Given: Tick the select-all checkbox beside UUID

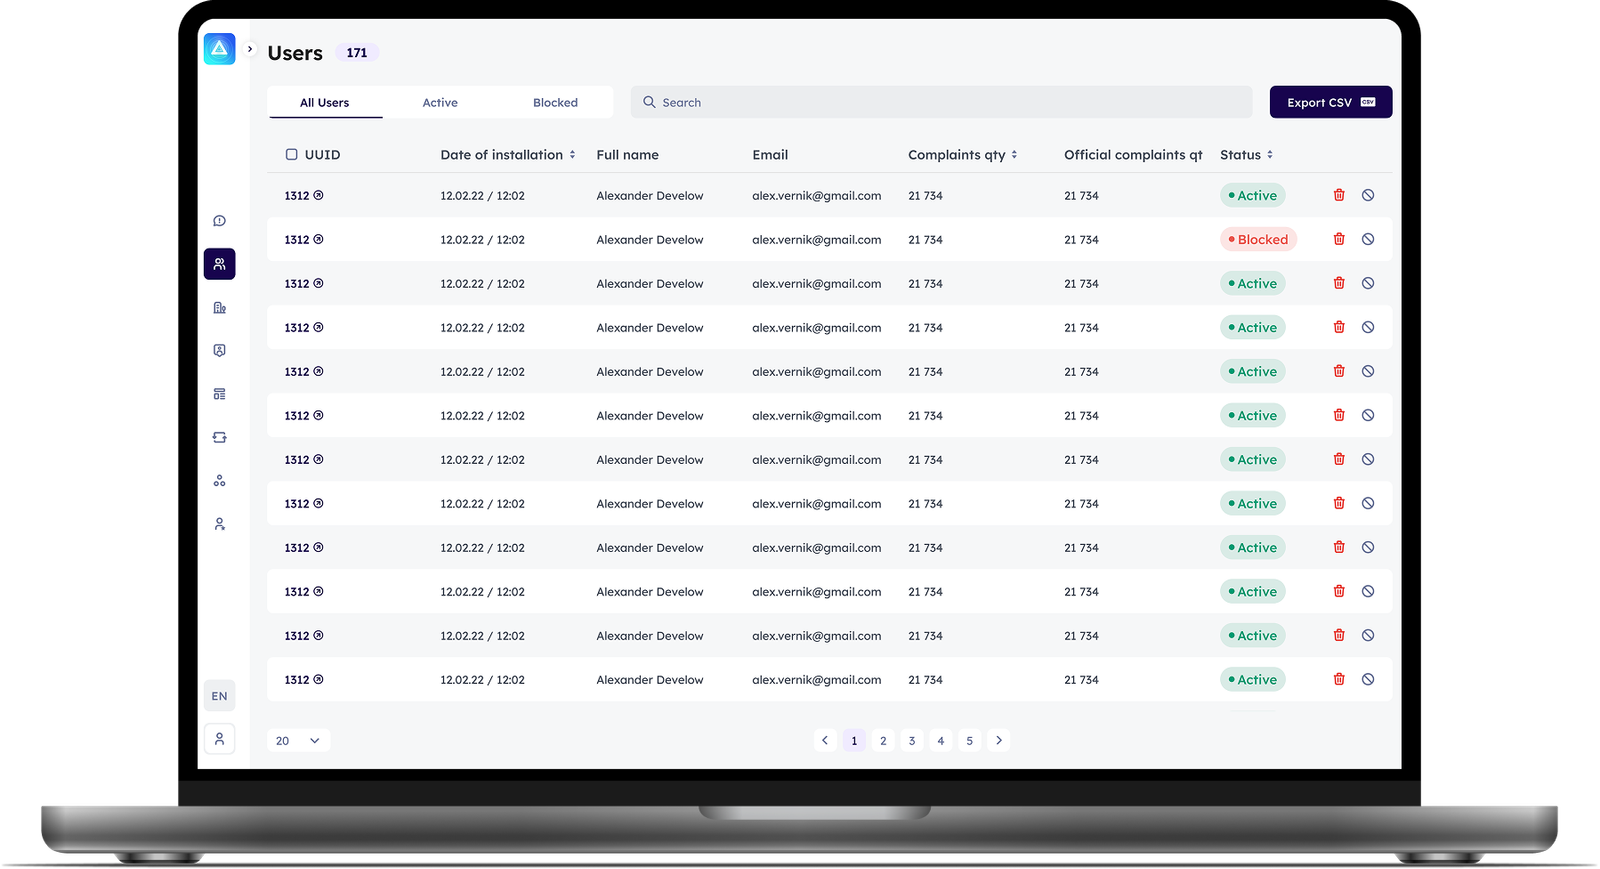Looking at the screenshot, I should 292,155.
